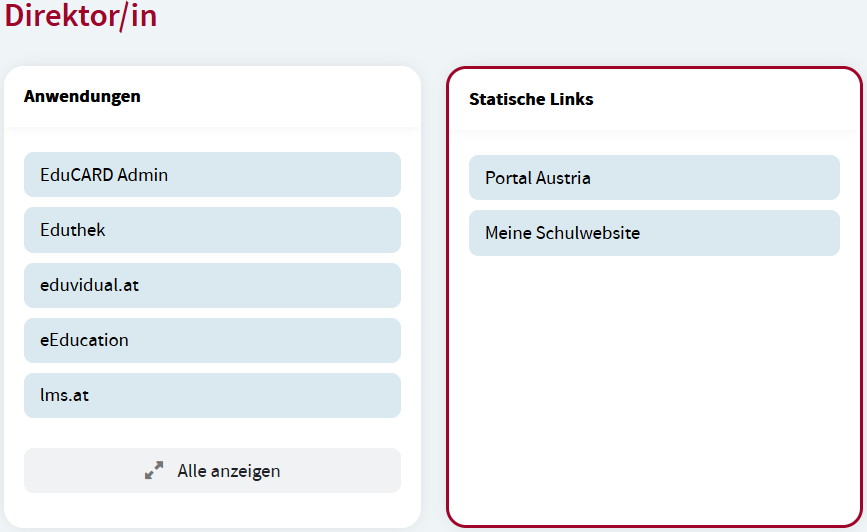Image resolution: width=867 pixels, height=532 pixels.
Task: Select the Direktor/in page heading
Action: (81, 16)
